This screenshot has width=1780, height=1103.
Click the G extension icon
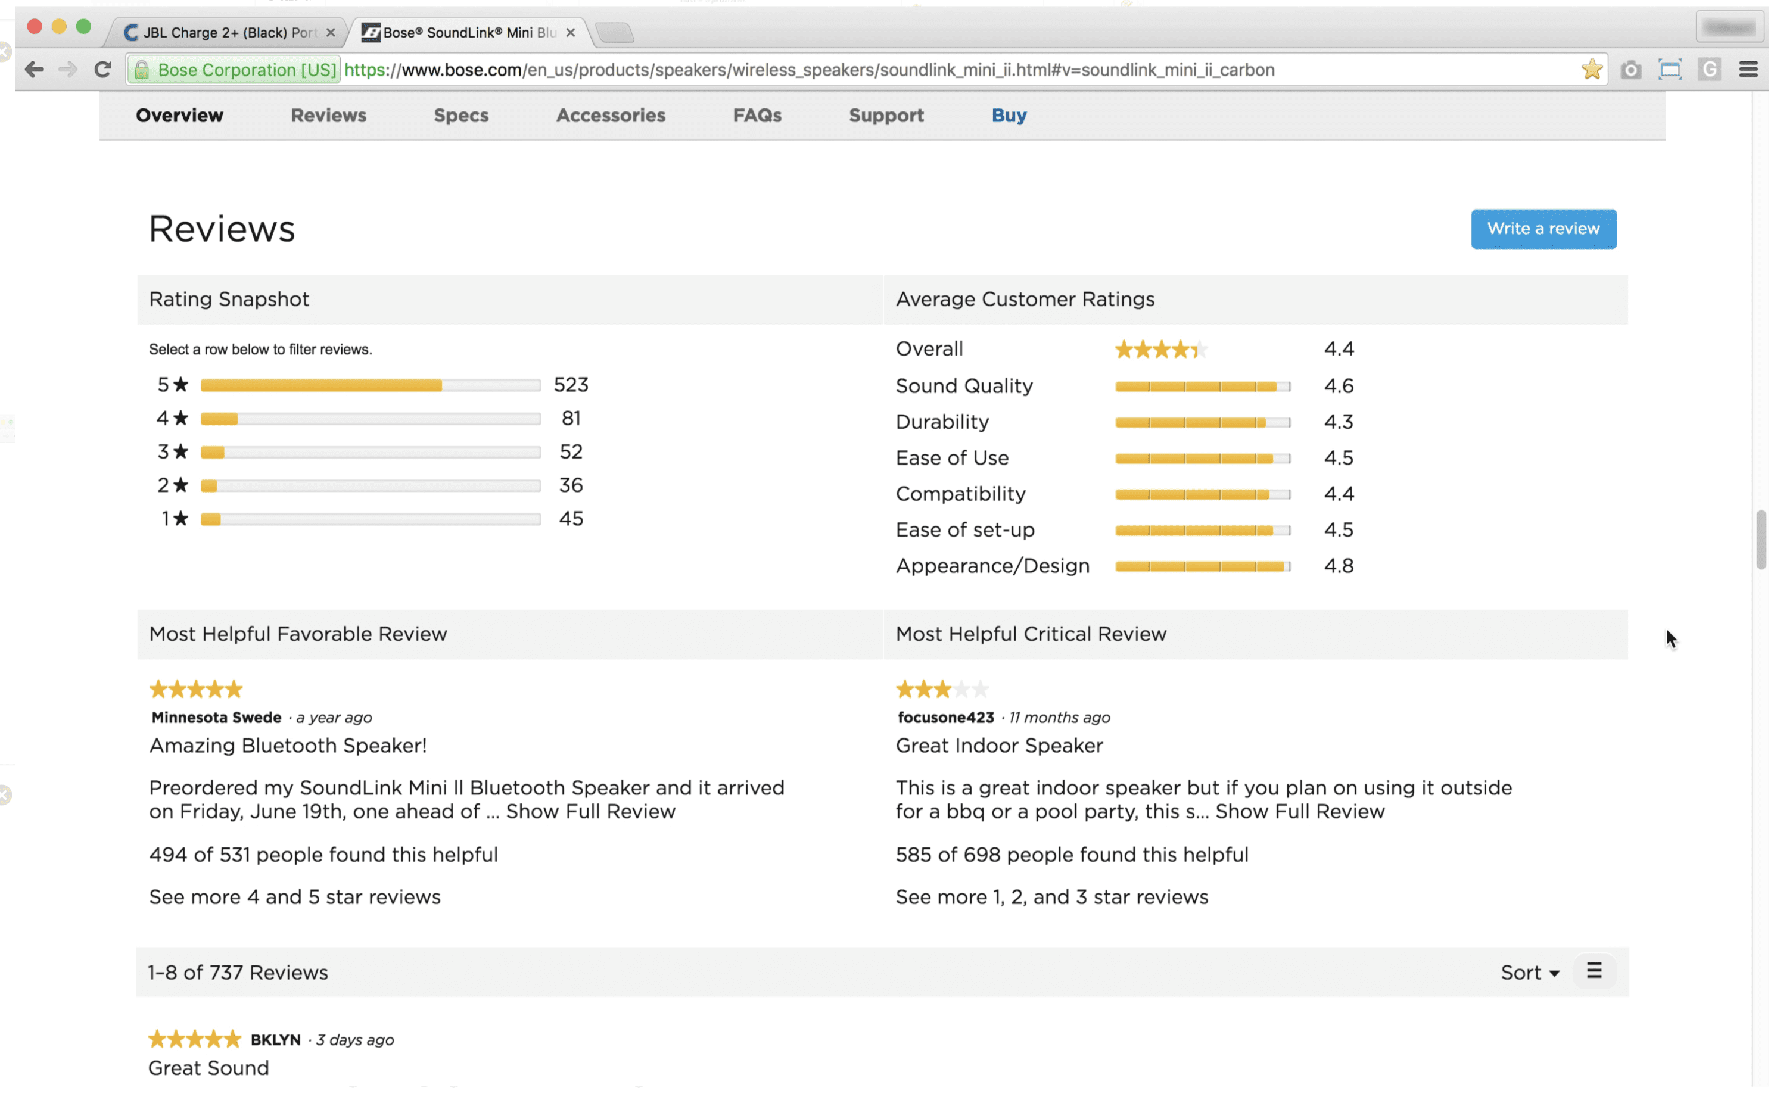(x=1709, y=70)
